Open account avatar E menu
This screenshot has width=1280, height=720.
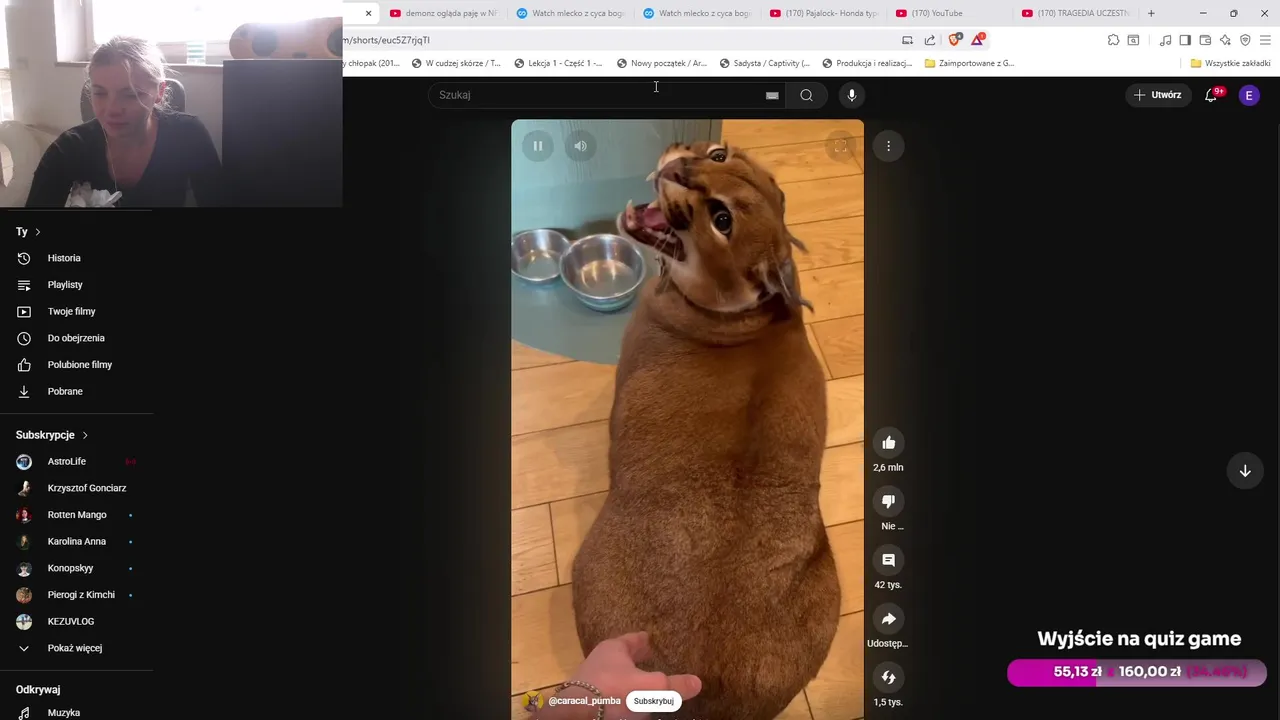pyautogui.click(x=1249, y=95)
